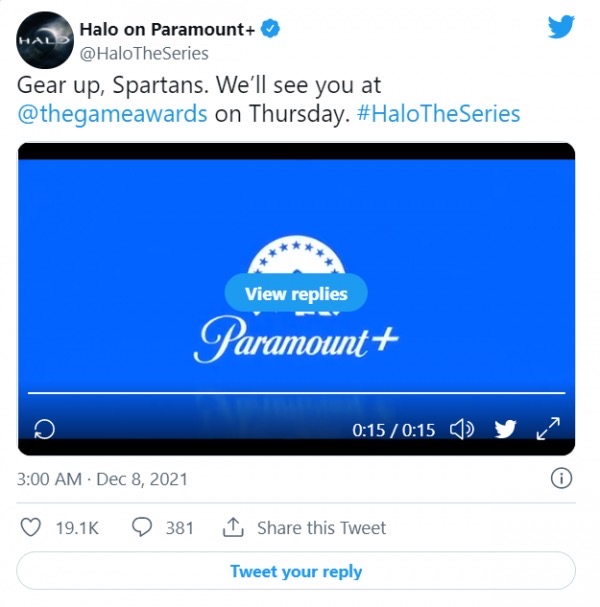Click Twitter bird icon in video controls
This screenshot has width=600, height=607.
pos(505,429)
